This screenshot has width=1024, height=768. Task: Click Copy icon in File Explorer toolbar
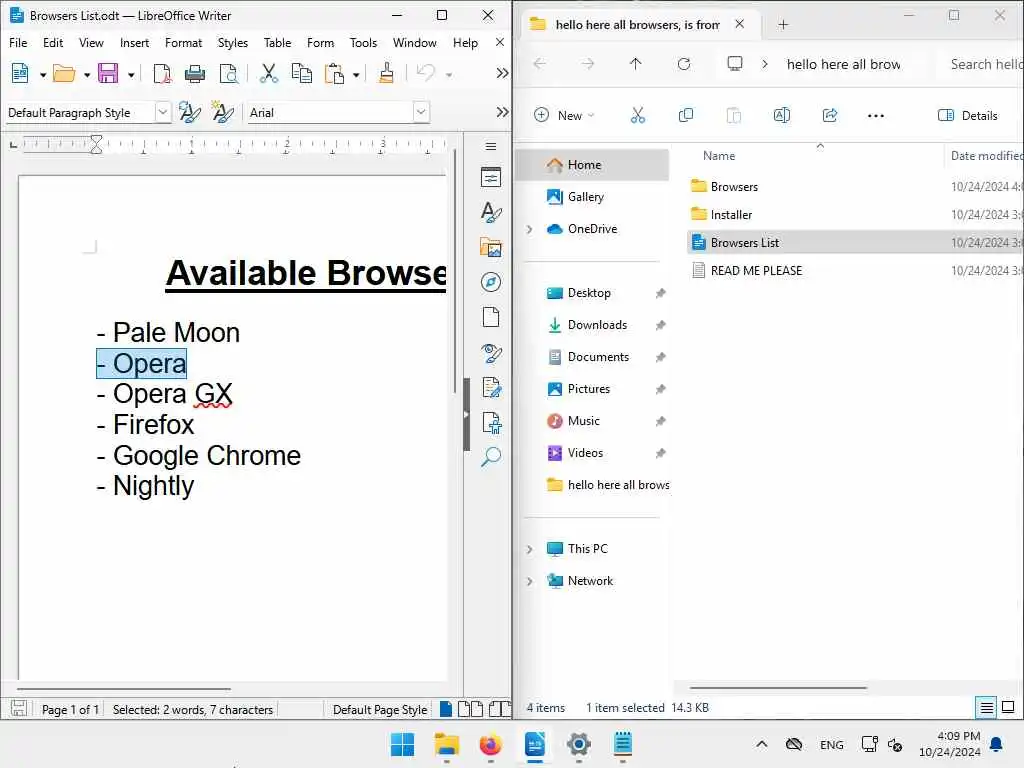click(686, 116)
